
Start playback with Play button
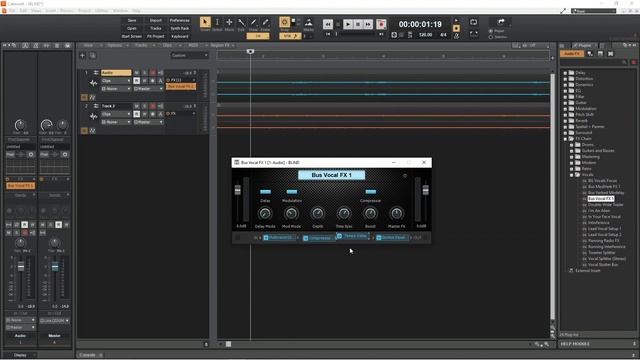click(x=348, y=24)
